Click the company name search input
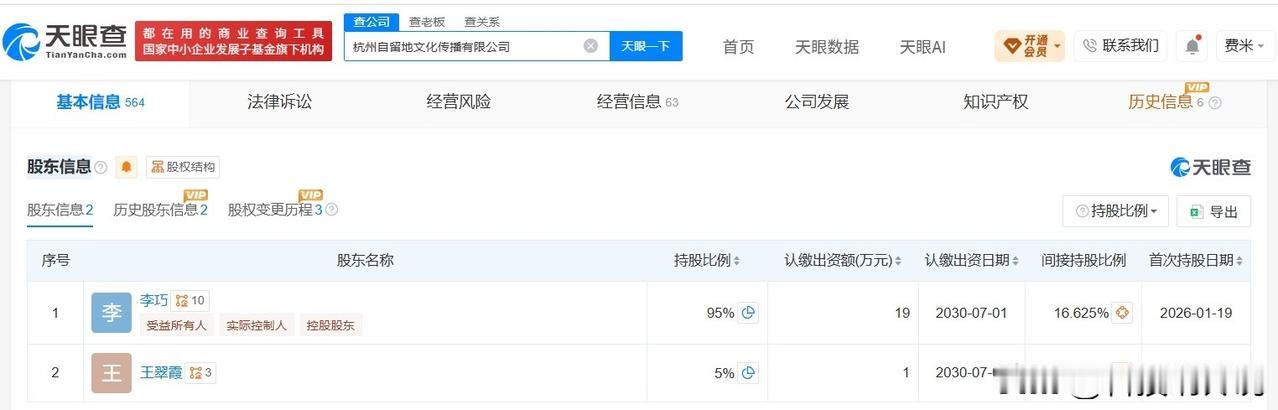1278x410 pixels. click(465, 46)
